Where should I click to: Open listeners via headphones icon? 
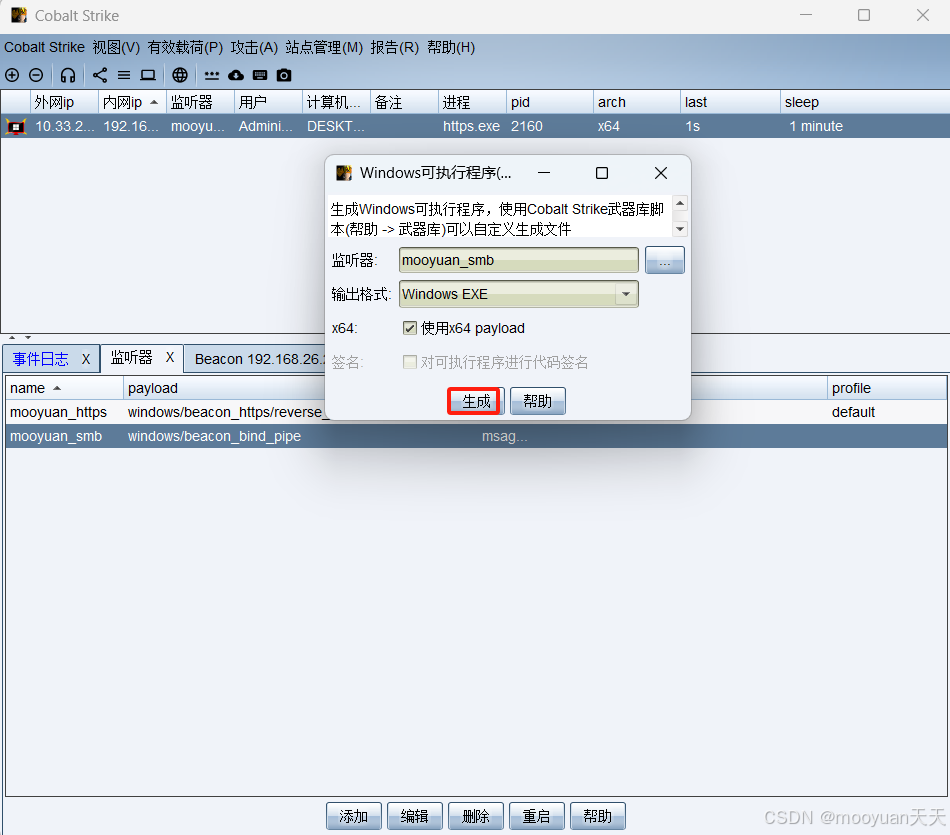click(68, 75)
